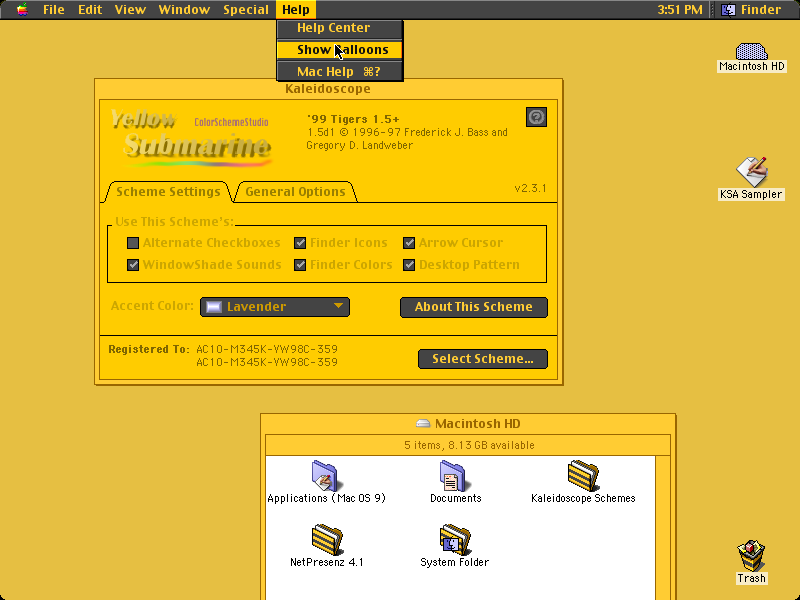The height and width of the screenshot is (600, 800).
Task: Select the System Folder icon
Action: pyautogui.click(x=454, y=539)
